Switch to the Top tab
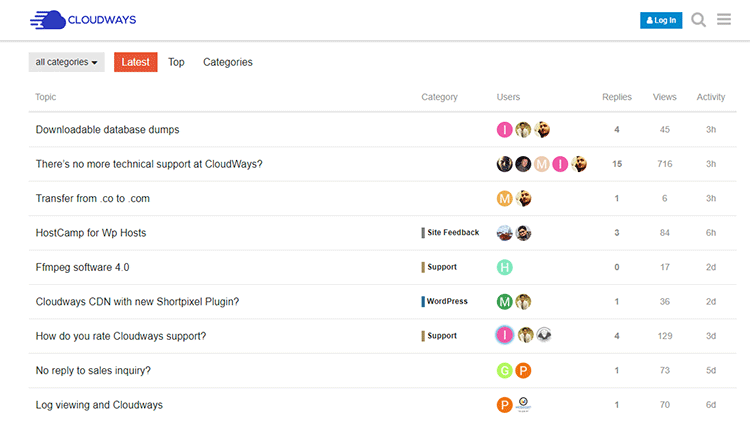Viewport: 750px width, 421px height. (176, 62)
